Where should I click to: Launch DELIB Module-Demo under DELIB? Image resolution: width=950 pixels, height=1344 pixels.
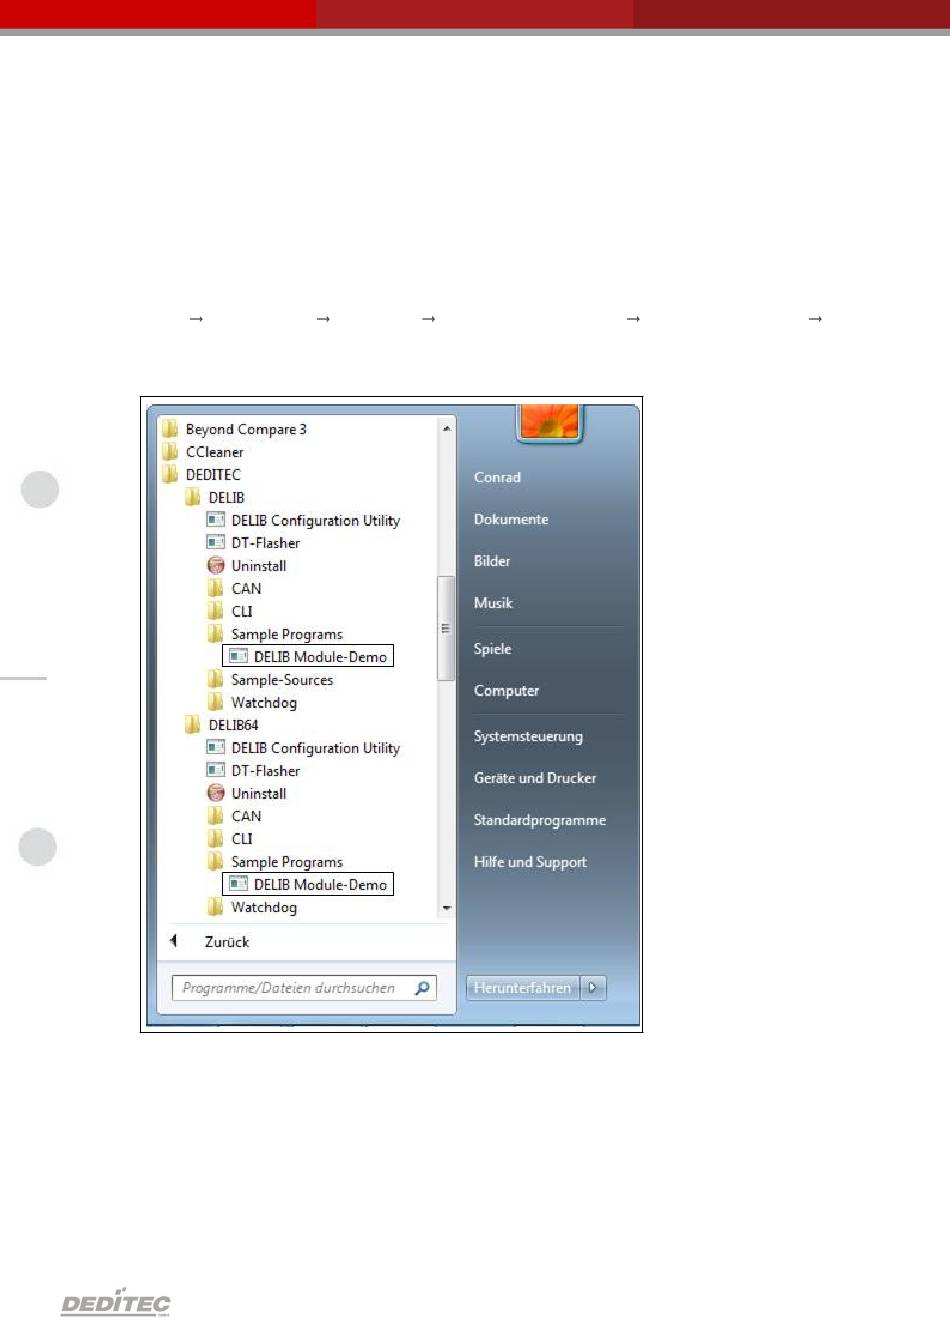(308, 657)
